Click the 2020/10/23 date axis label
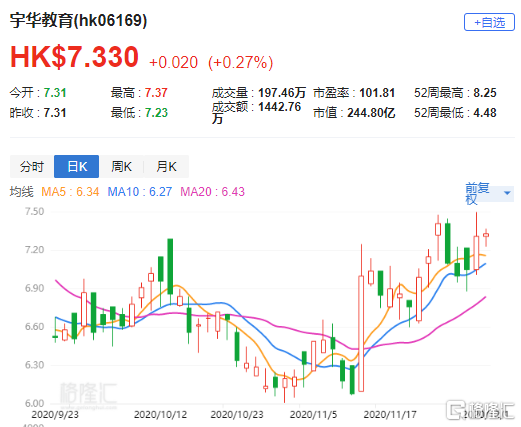521x427 pixels. click(237, 415)
